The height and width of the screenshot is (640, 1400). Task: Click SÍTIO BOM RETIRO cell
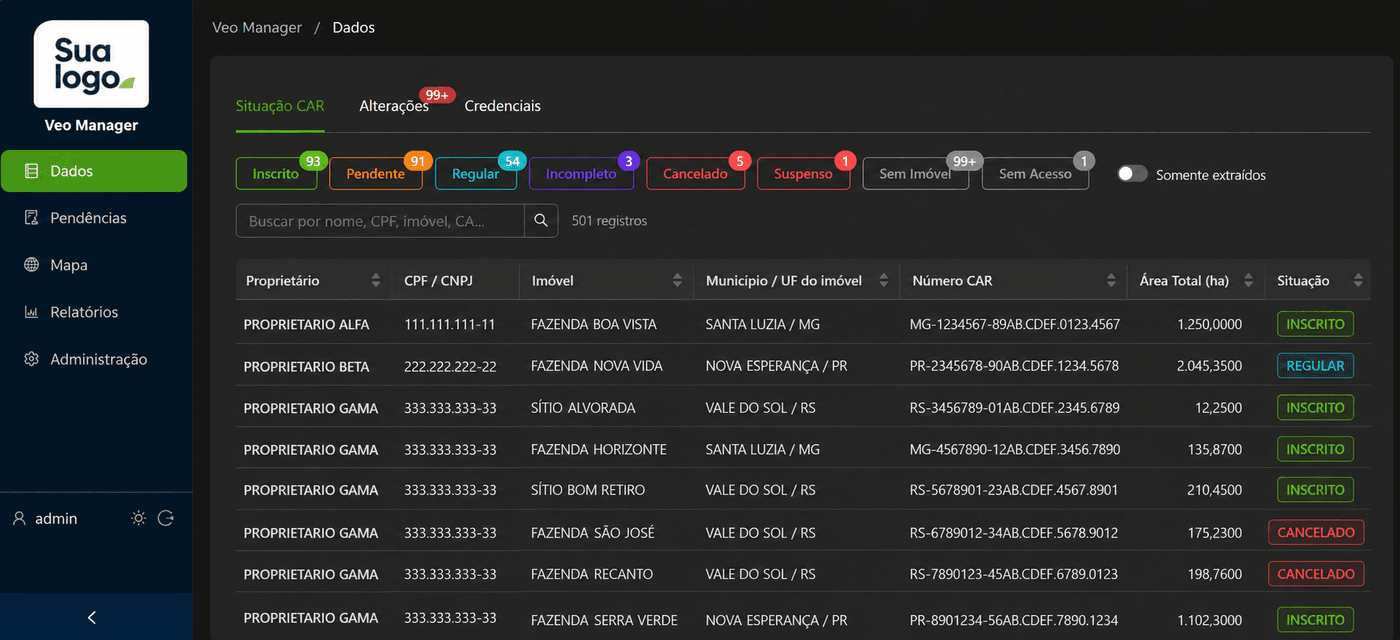(588, 490)
